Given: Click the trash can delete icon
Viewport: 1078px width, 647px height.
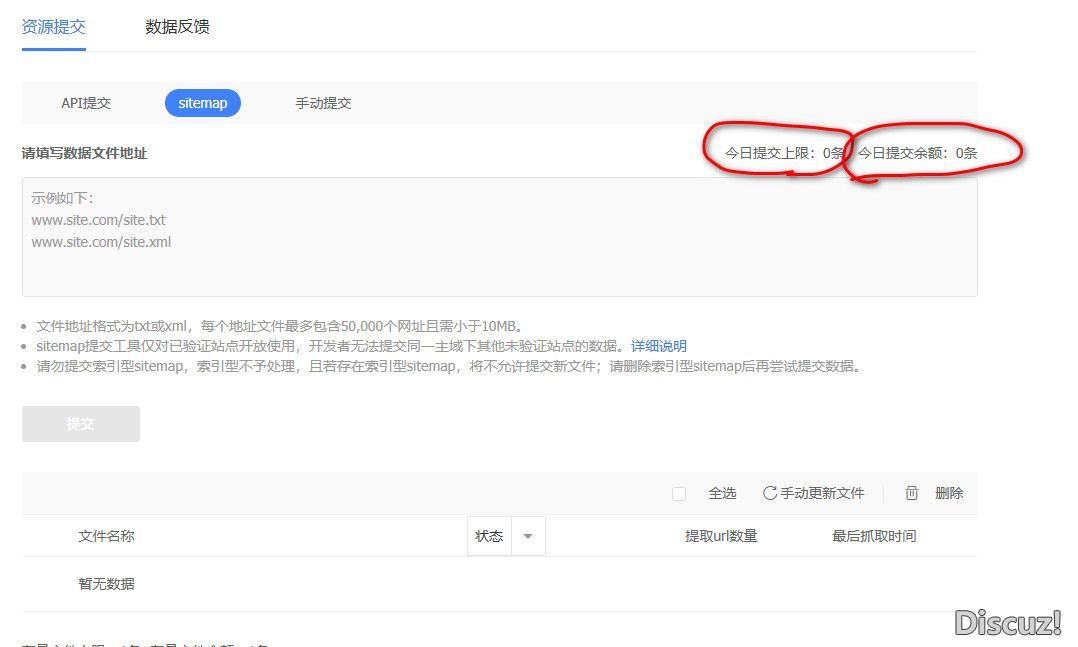Looking at the screenshot, I should (x=912, y=493).
